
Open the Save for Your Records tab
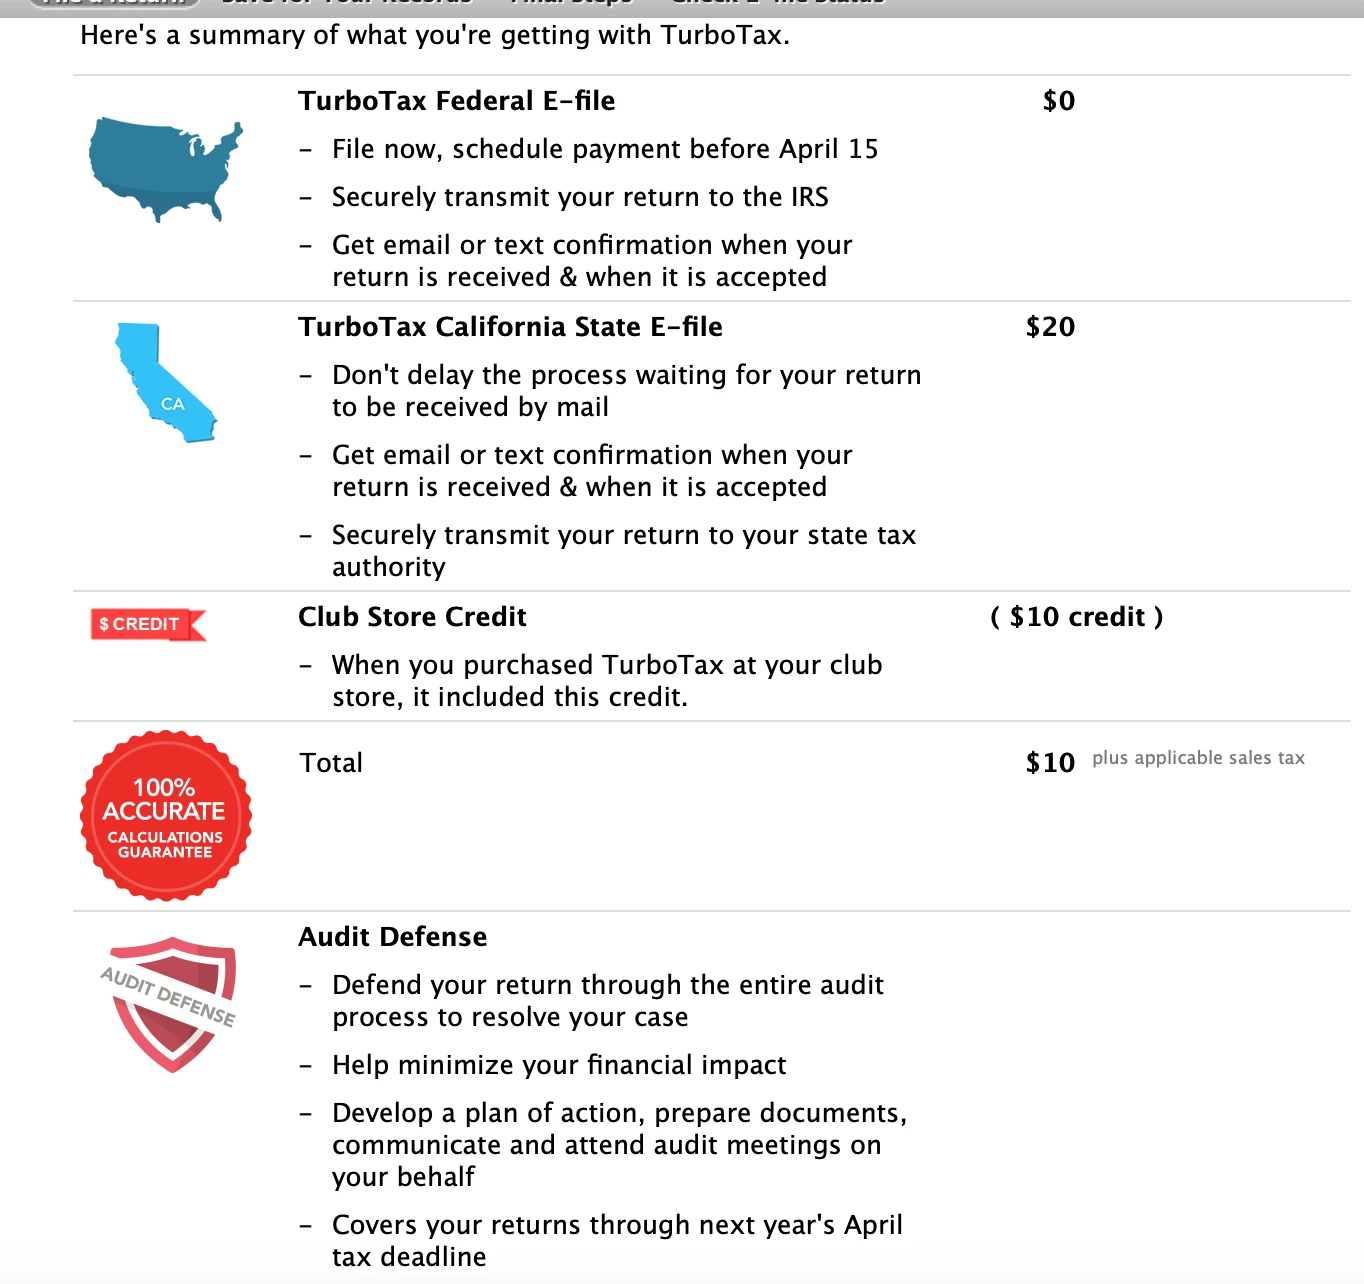tap(346, 3)
